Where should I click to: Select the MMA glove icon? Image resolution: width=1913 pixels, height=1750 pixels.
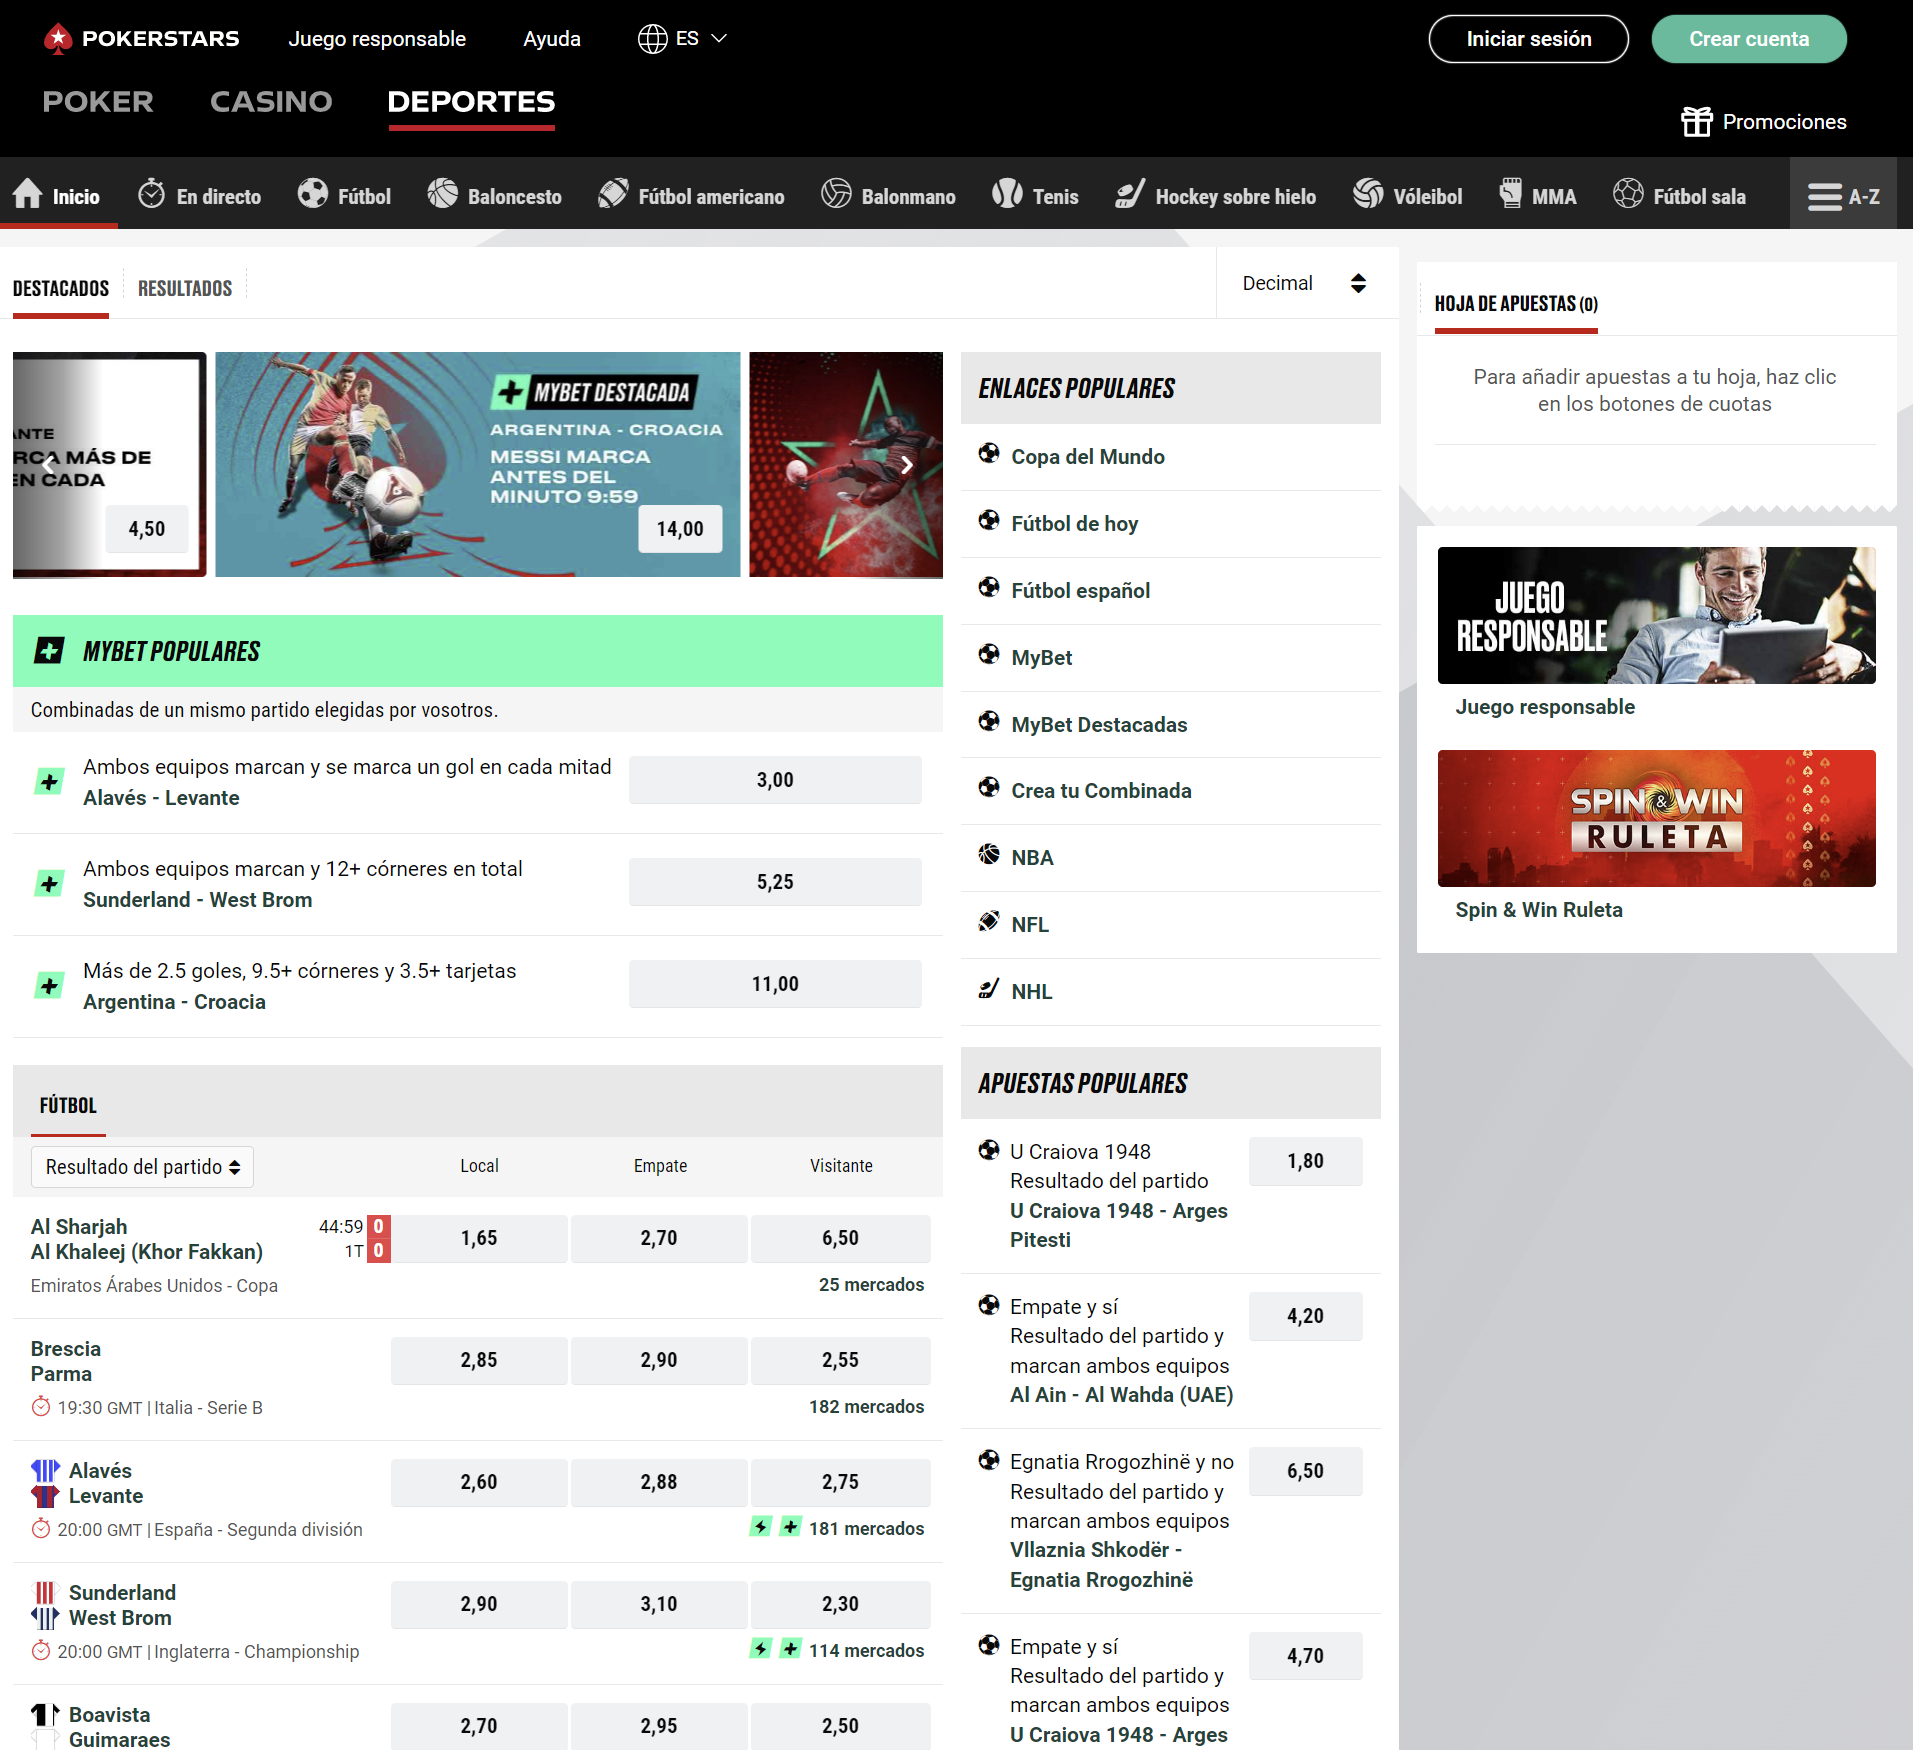[1511, 194]
